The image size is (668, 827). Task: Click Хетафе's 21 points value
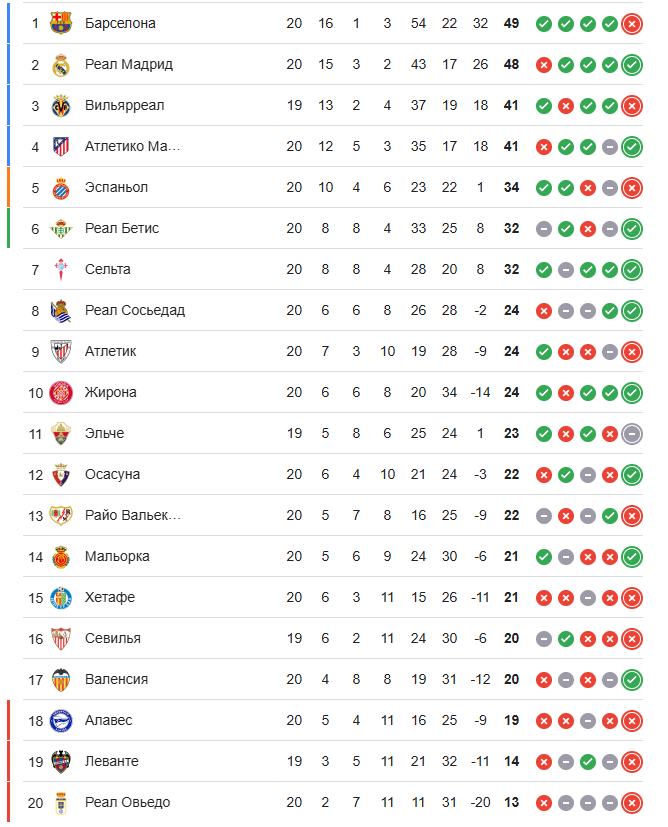click(511, 597)
